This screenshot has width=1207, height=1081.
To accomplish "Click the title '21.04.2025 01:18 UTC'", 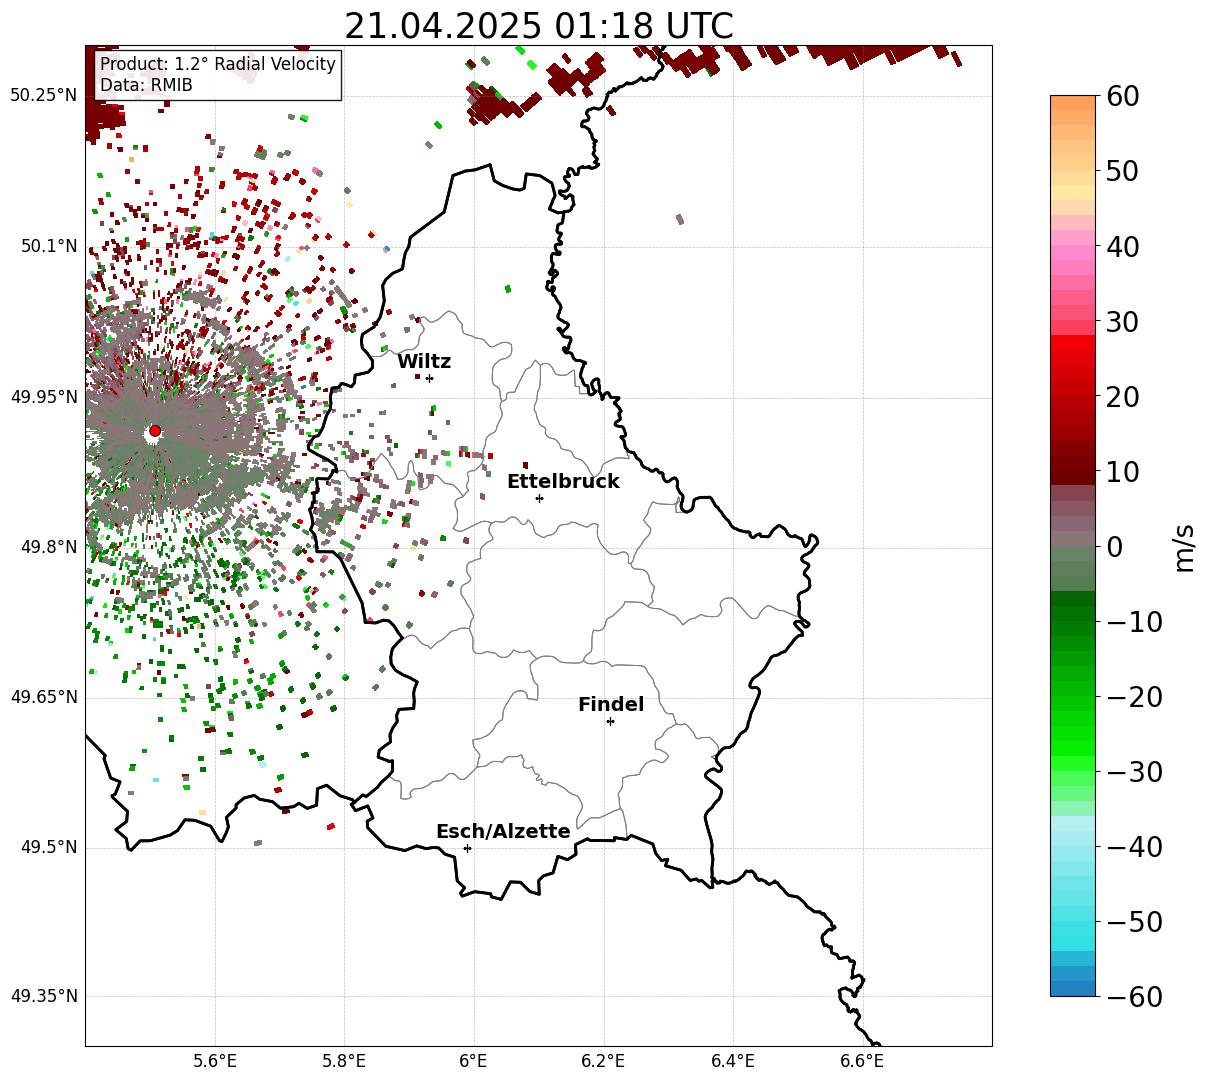I will 538,25.
